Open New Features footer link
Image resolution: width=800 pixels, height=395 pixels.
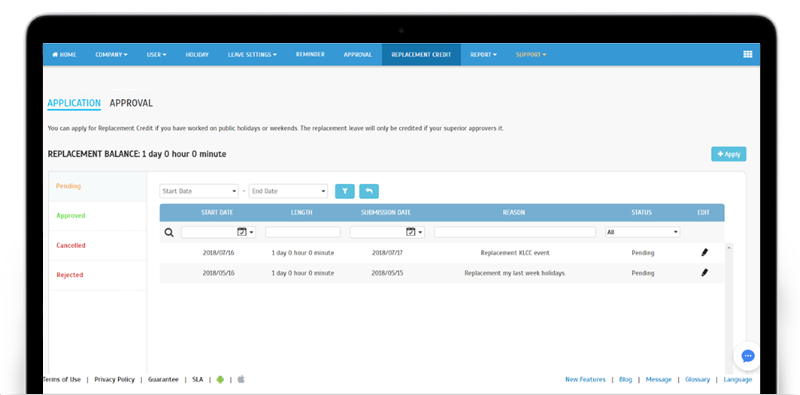585,380
